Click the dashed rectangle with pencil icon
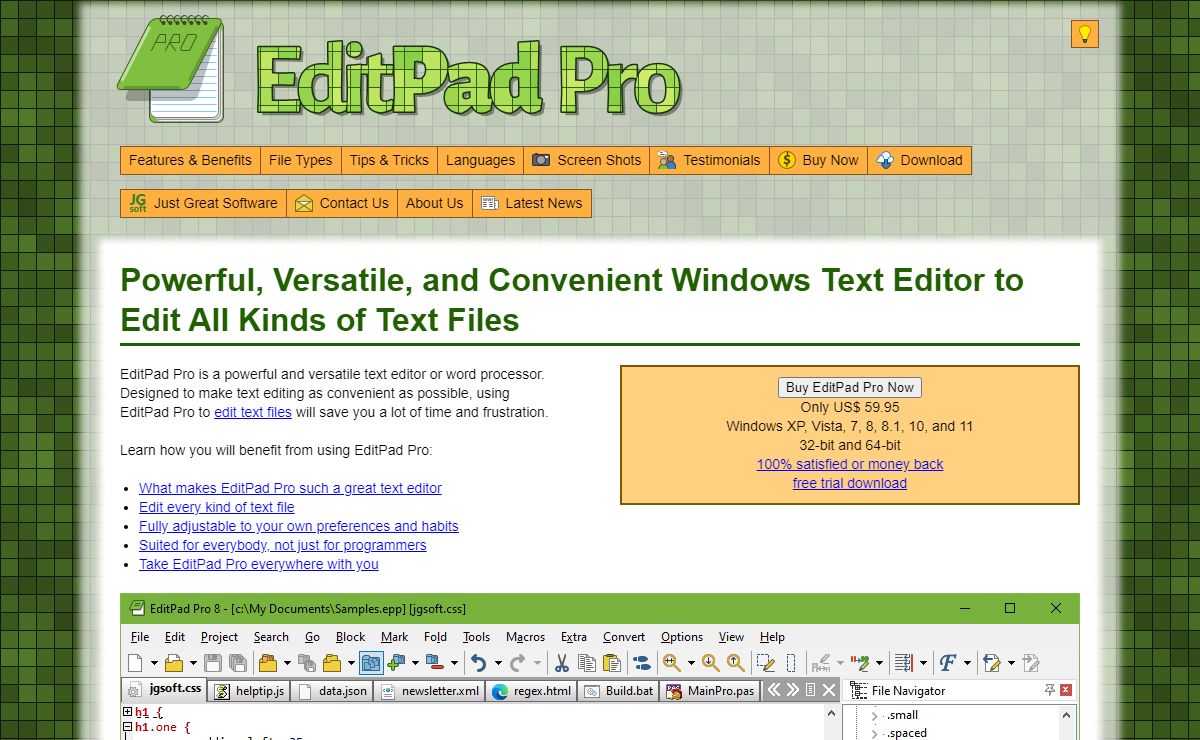The width and height of the screenshot is (1200, 740). [766, 662]
